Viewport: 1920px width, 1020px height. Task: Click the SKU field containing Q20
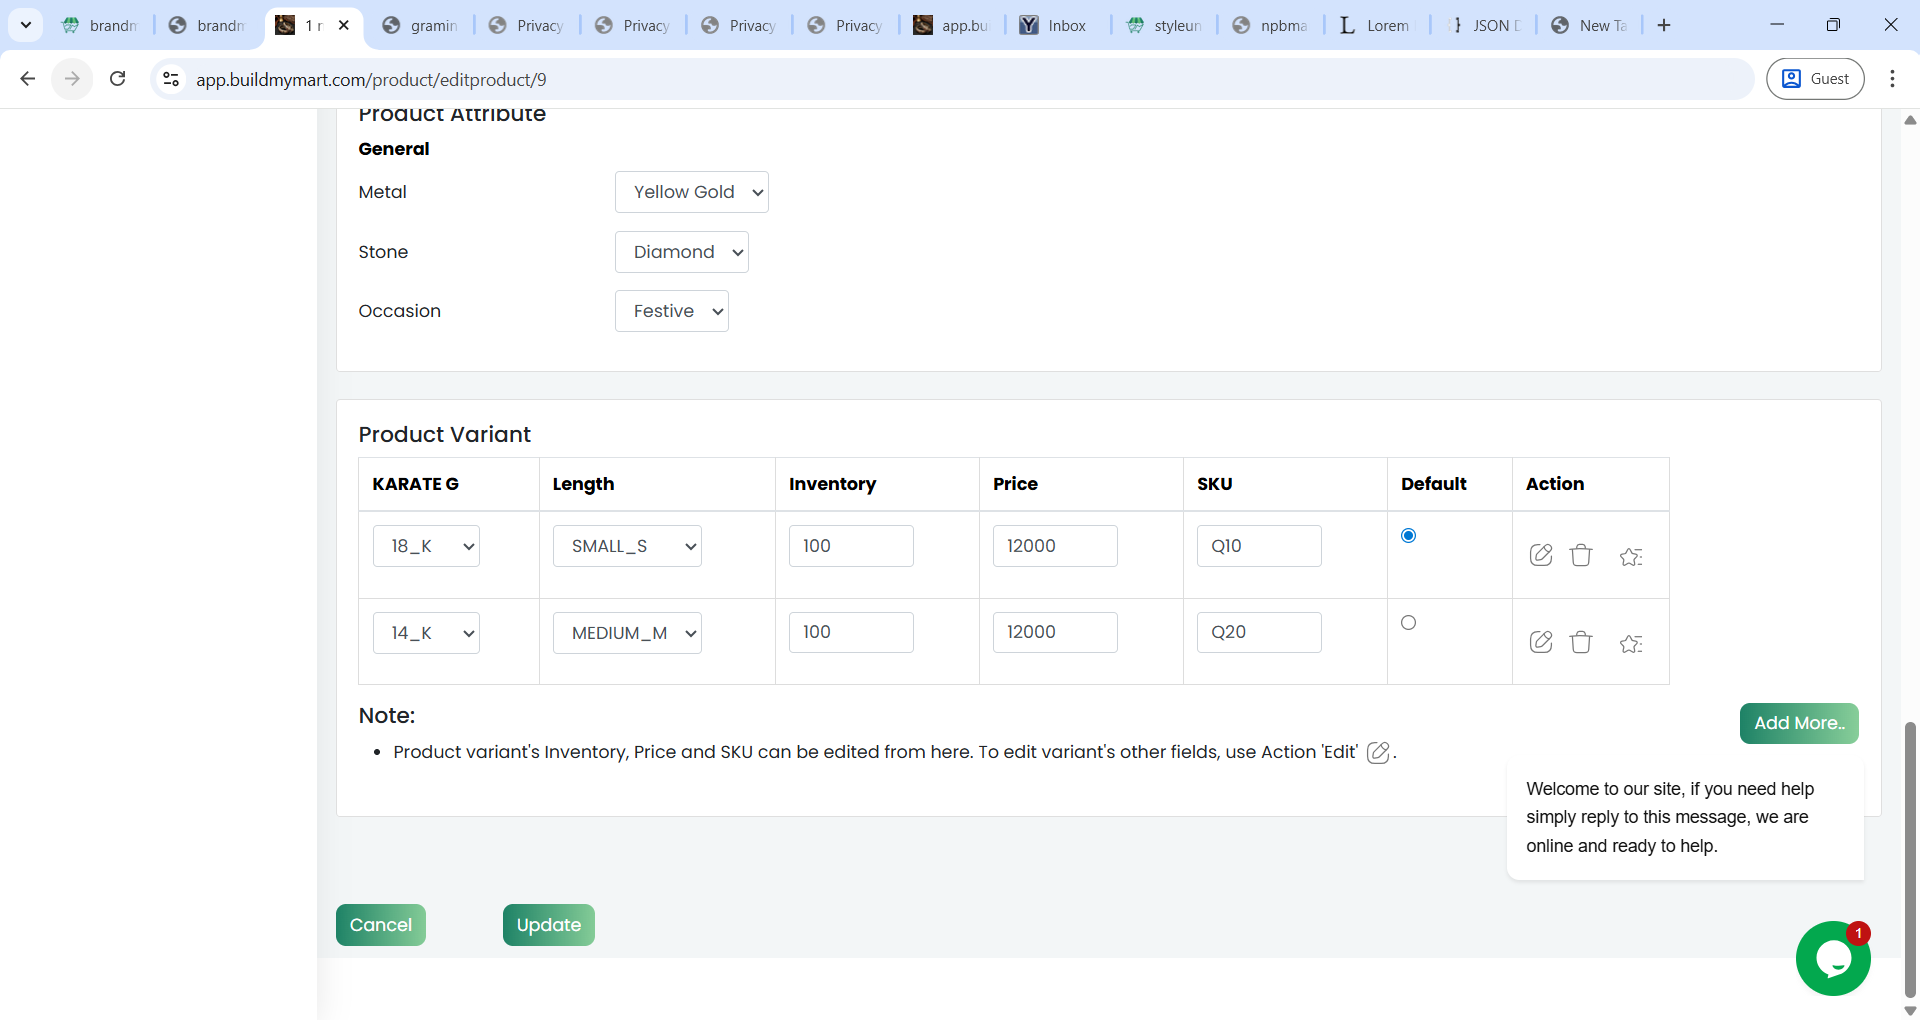click(1259, 632)
